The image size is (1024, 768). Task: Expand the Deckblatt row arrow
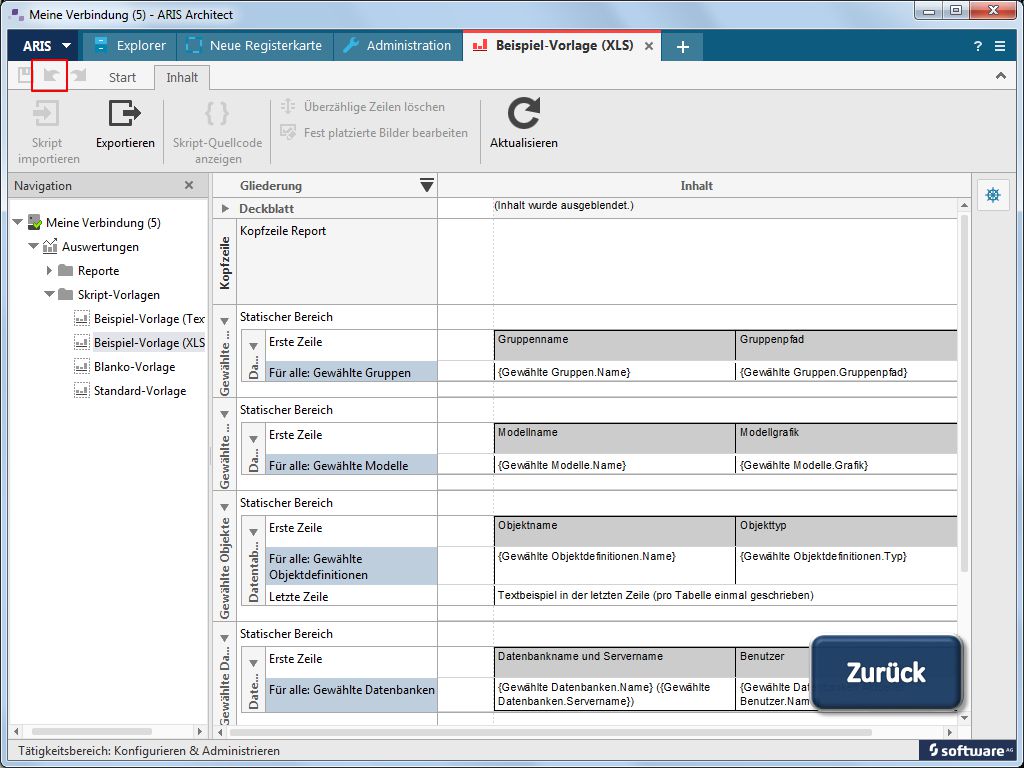click(225, 208)
